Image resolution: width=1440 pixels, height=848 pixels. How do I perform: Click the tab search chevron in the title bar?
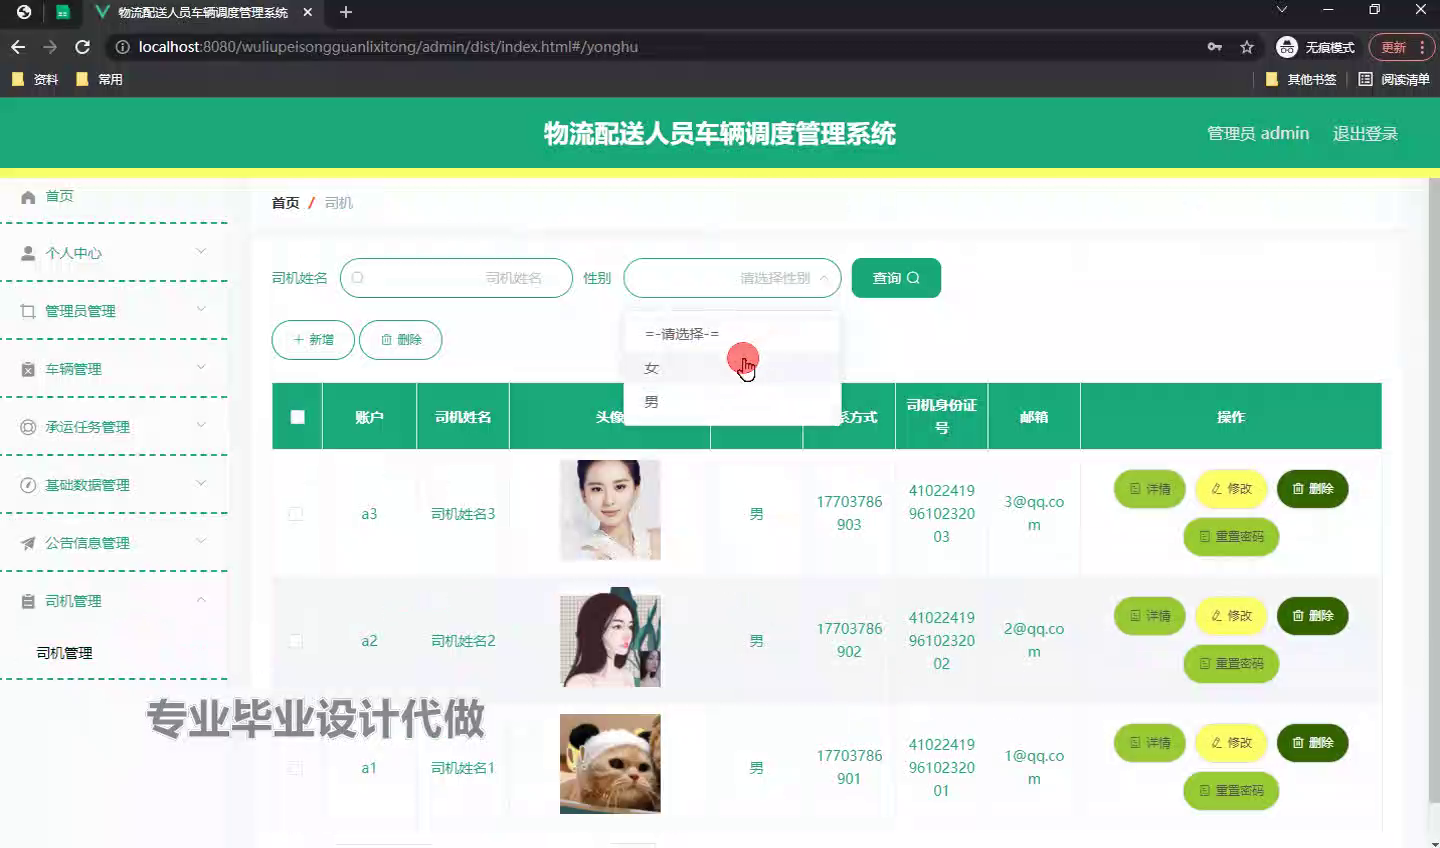coord(1282,10)
